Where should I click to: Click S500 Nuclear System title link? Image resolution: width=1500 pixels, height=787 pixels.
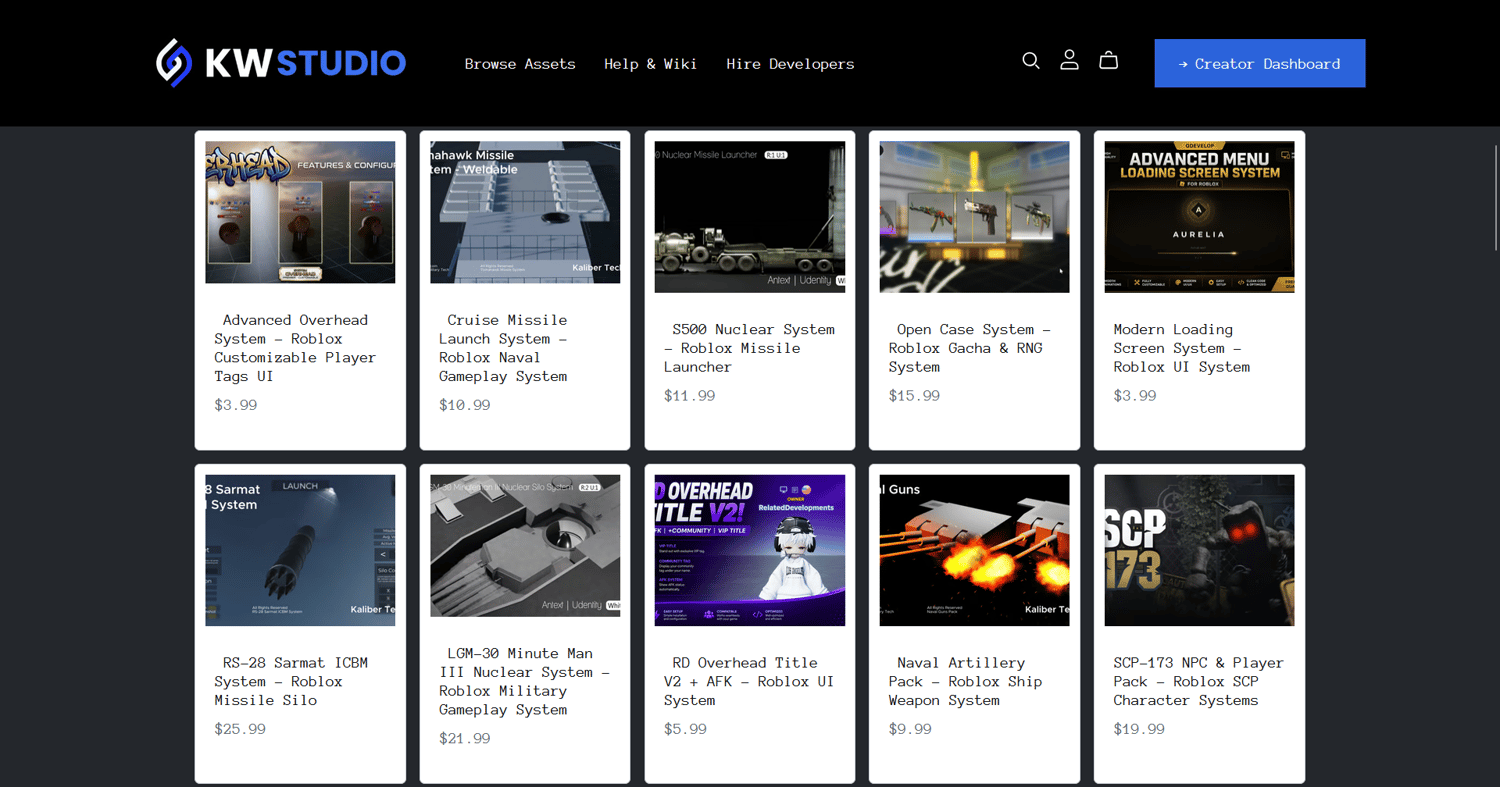coord(749,348)
